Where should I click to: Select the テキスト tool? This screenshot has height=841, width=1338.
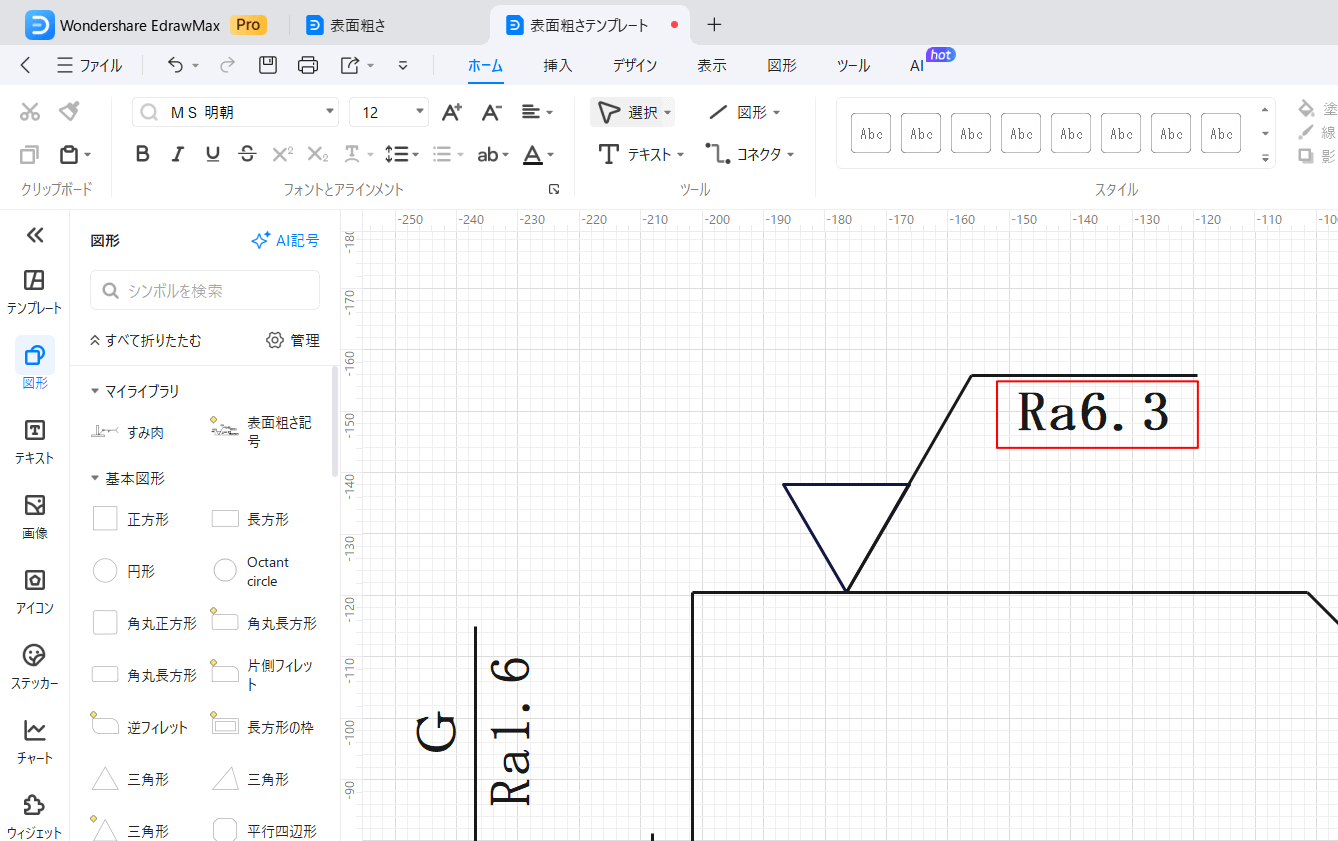point(641,154)
